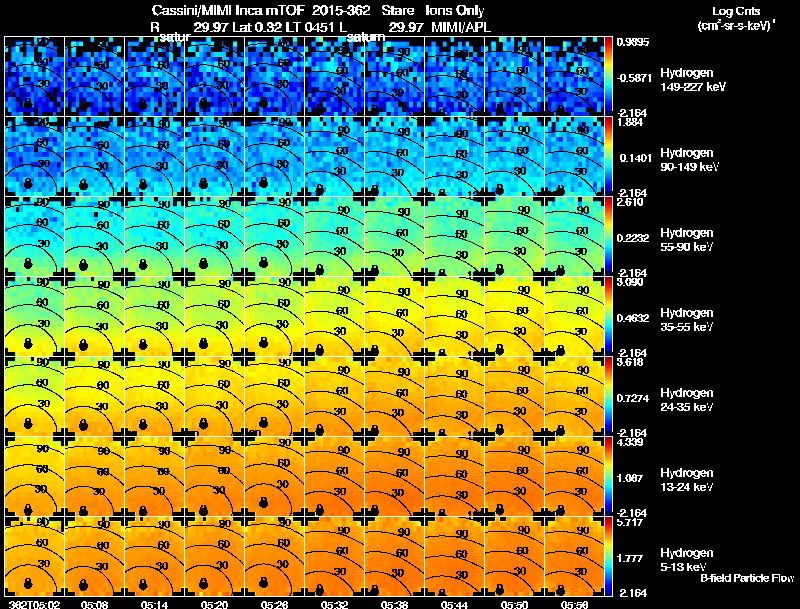Select the 05:14 time axis label

154,604
